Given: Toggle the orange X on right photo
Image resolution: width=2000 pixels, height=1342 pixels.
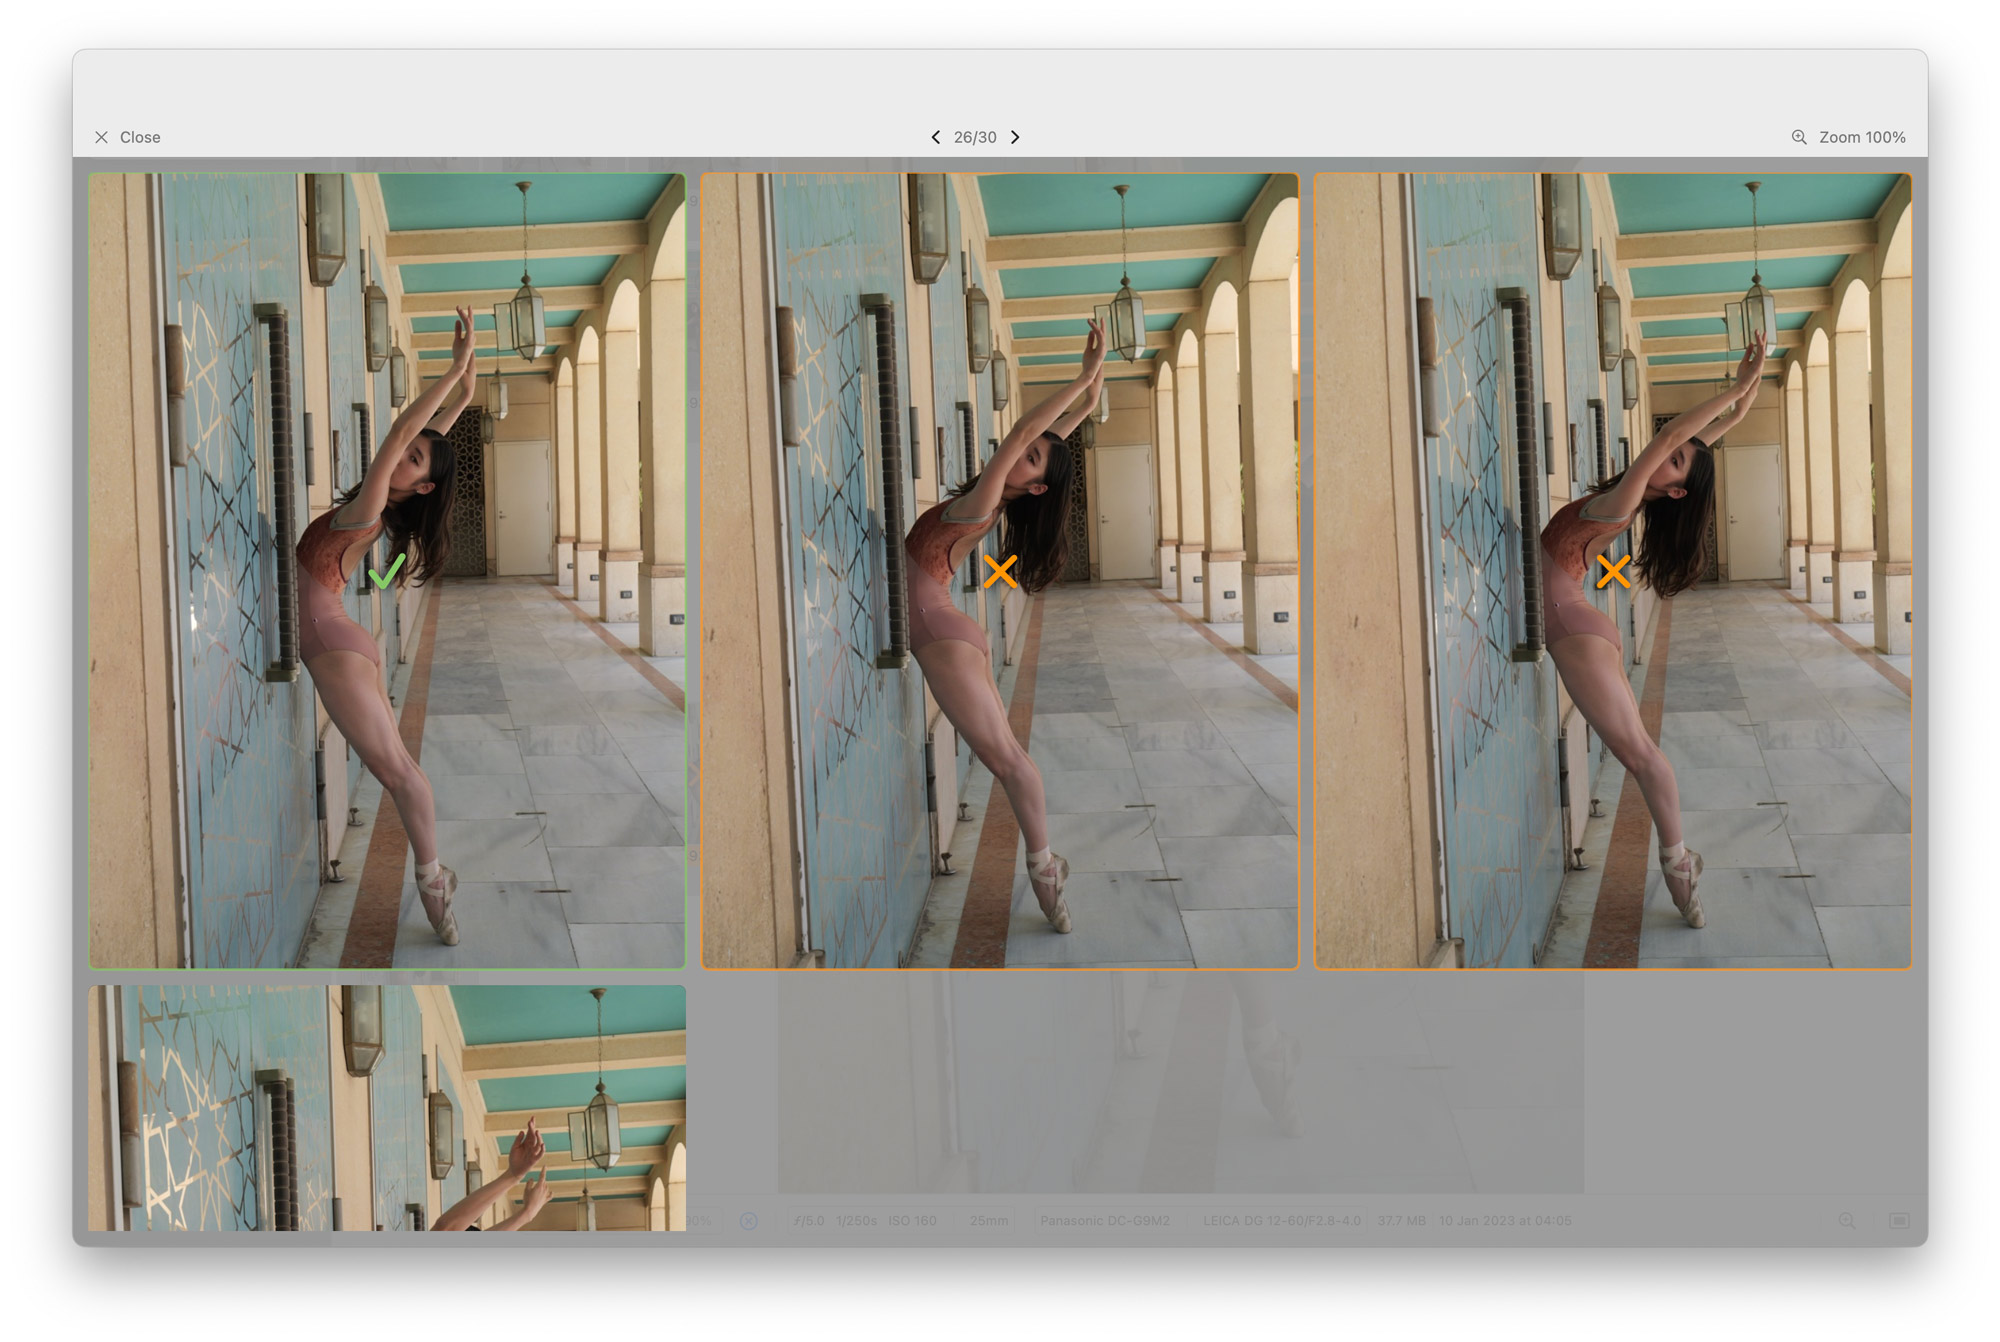Looking at the screenshot, I should (1613, 572).
